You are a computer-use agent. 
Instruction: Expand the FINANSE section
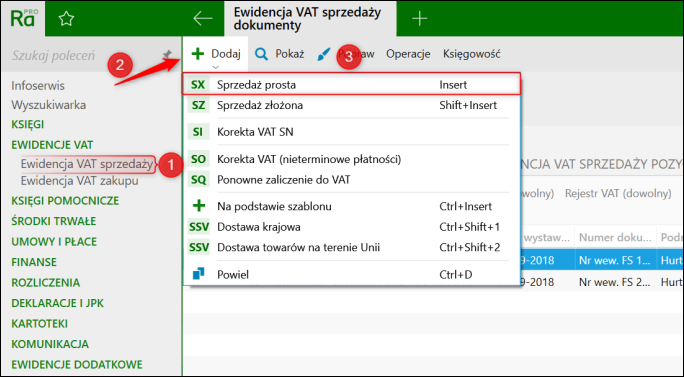click(34, 262)
